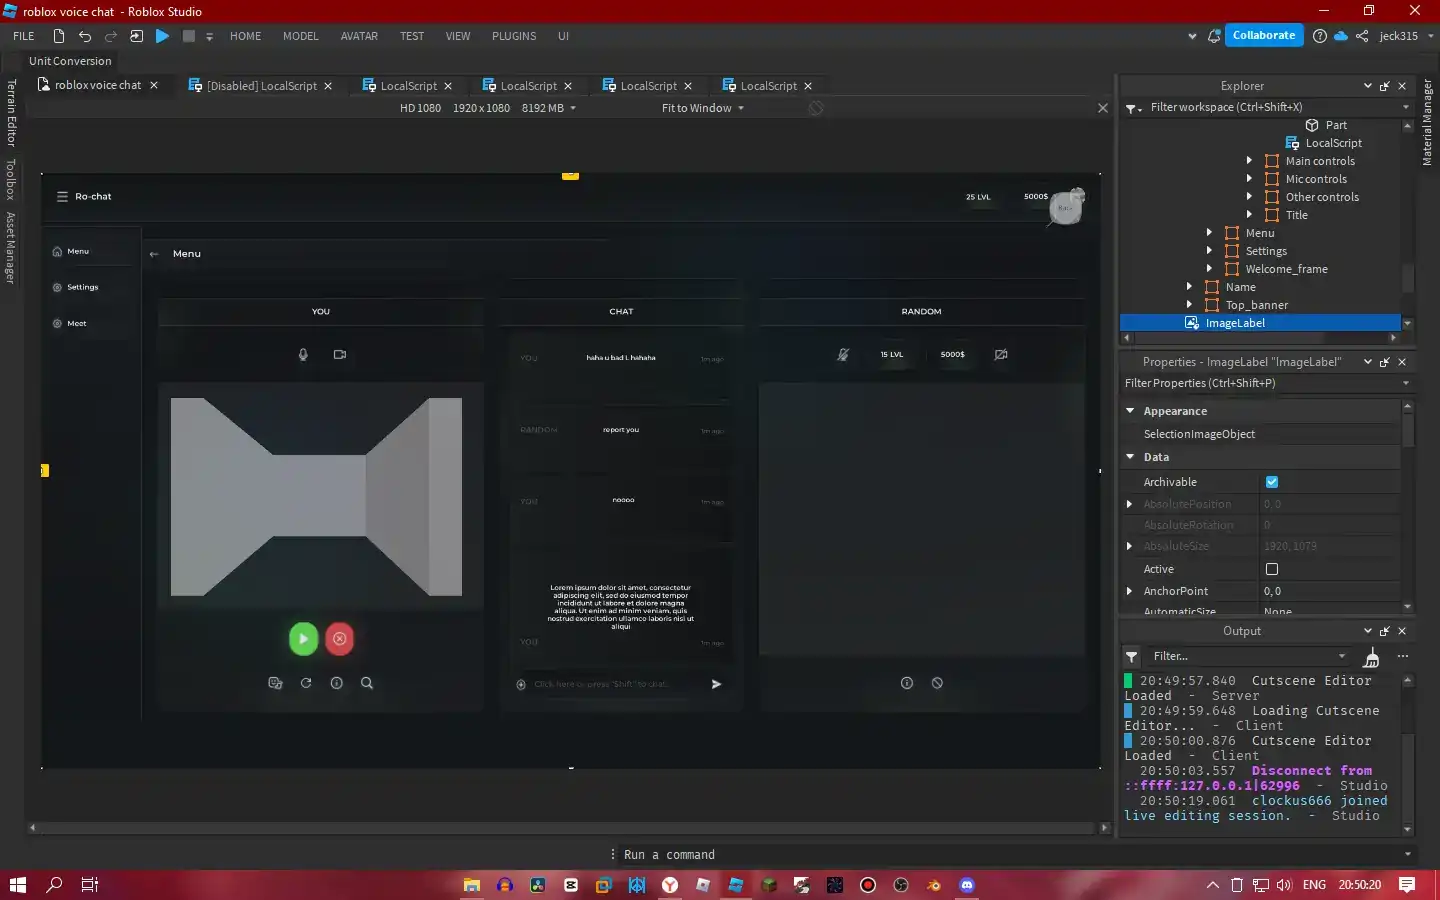Open the HOME ribbon tab
Image resolution: width=1440 pixels, height=900 pixels.
pyautogui.click(x=245, y=36)
